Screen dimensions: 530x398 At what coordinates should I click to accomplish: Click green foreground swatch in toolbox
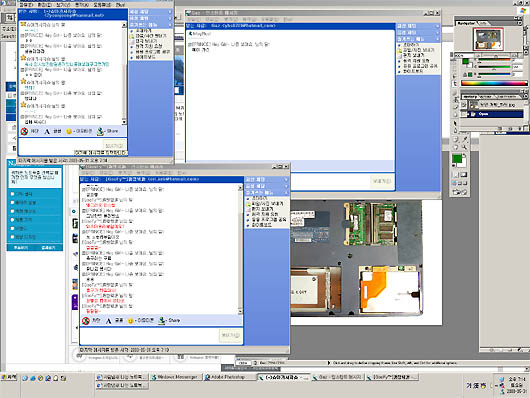click(457, 159)
